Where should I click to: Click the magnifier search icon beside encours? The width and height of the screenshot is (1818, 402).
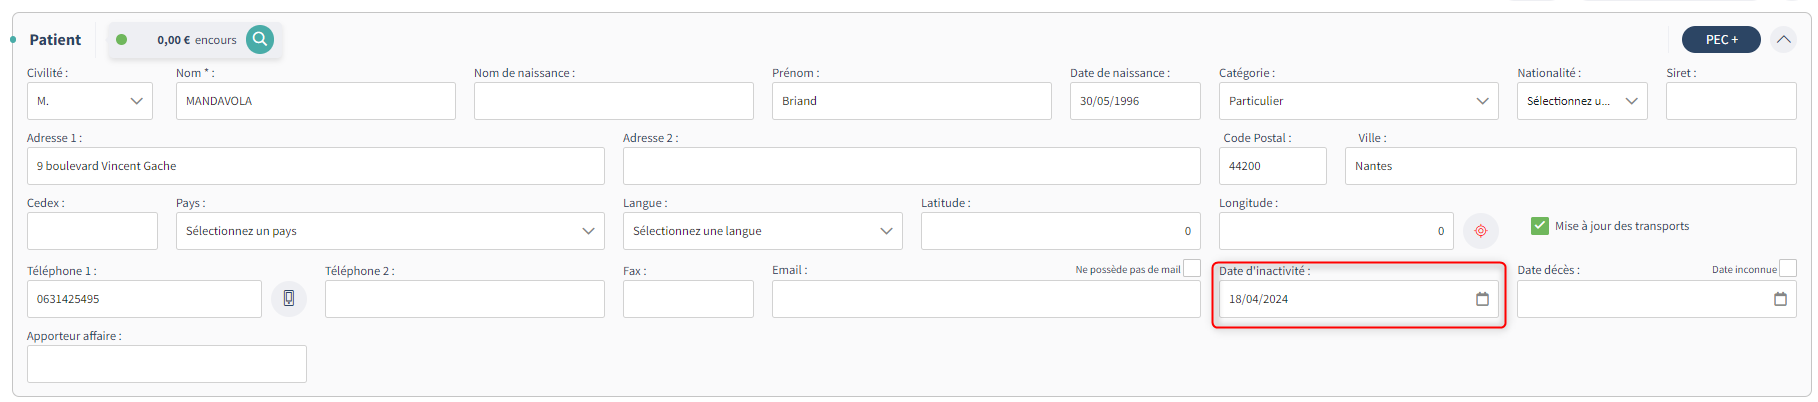click(x=260, y=40)
